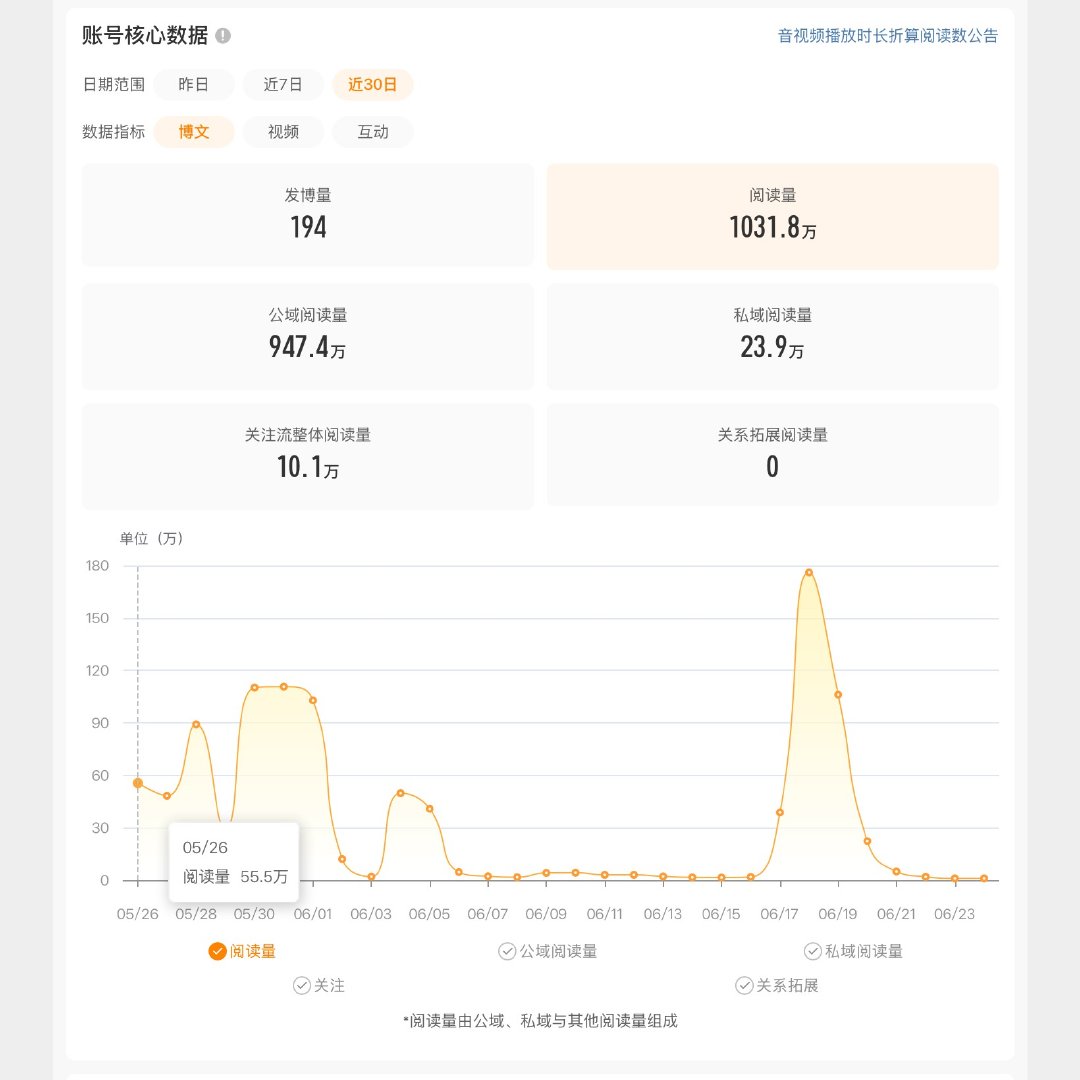
Task: Select the 昨日 date range
Action: (194, 85)
